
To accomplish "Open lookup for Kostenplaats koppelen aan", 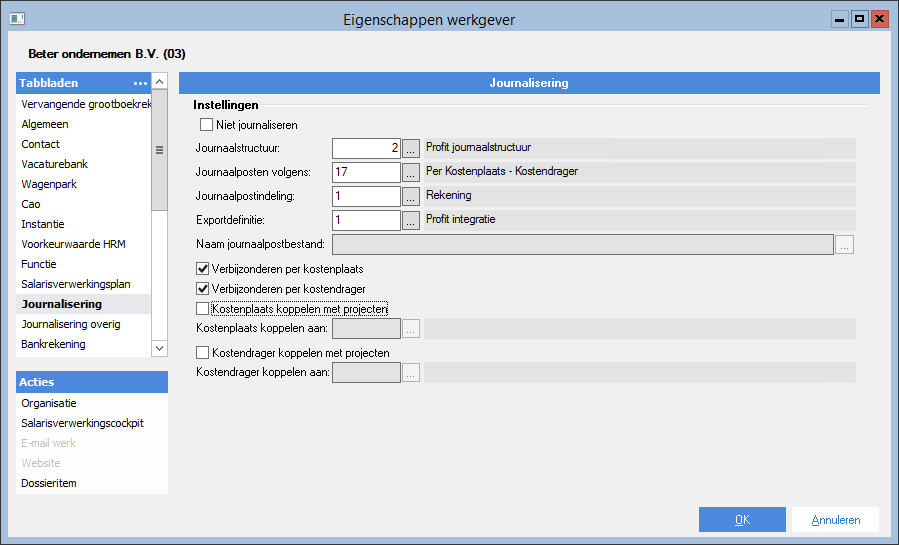I will [x=411, y=329].
